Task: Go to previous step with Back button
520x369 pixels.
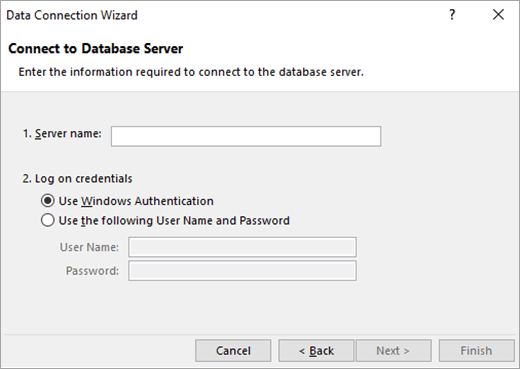Action: point(316,351)
